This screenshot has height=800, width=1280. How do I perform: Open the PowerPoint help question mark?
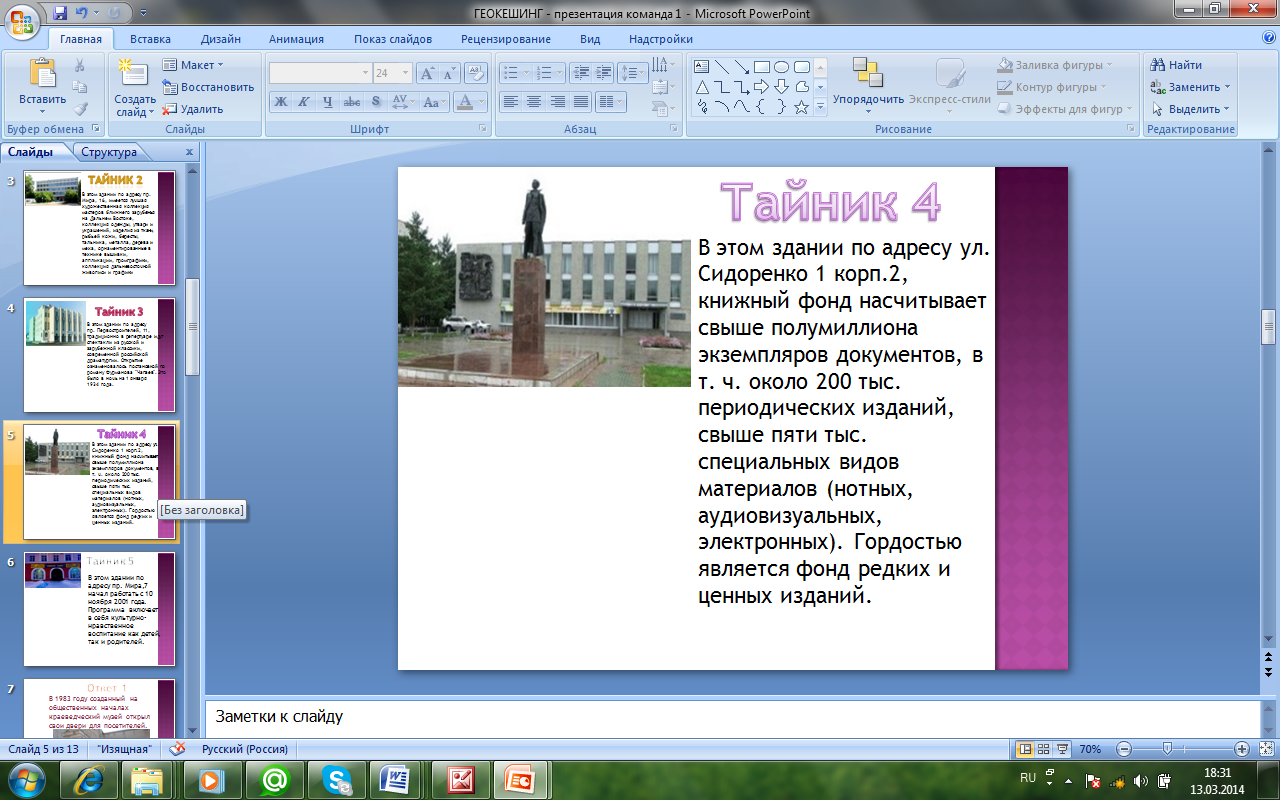coord(1268,38)
